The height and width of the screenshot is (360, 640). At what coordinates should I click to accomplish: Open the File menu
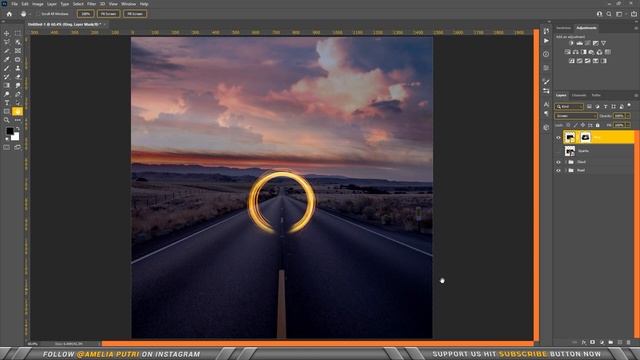click(14, 4)
